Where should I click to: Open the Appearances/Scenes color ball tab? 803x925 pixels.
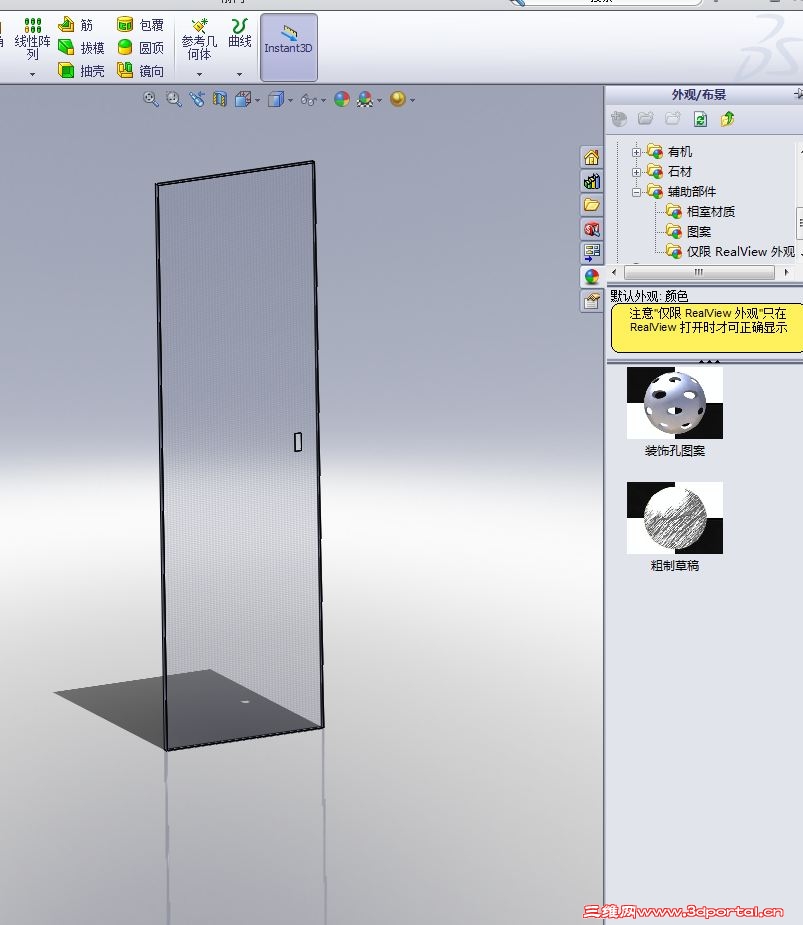[591, 276]
